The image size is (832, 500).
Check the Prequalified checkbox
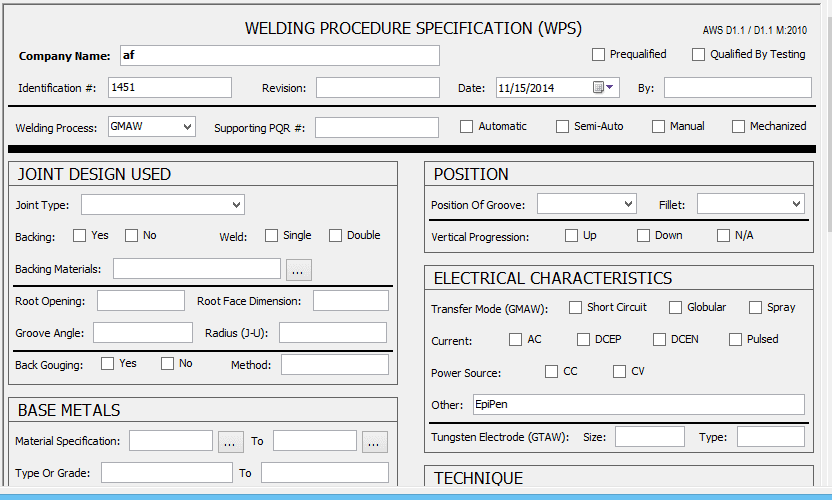tap(598, 55)
